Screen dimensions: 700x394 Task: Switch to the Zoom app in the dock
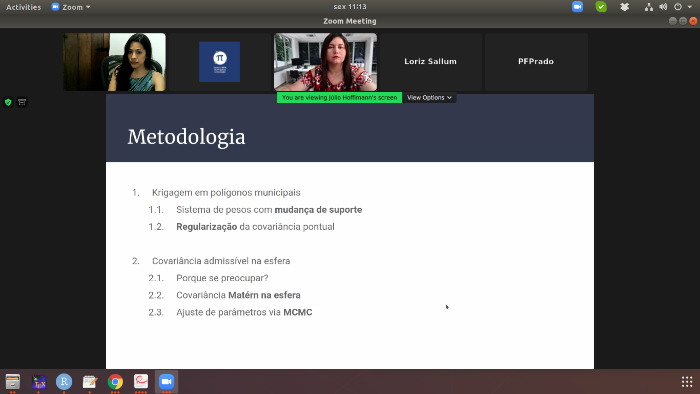click(x=167, y=382)
